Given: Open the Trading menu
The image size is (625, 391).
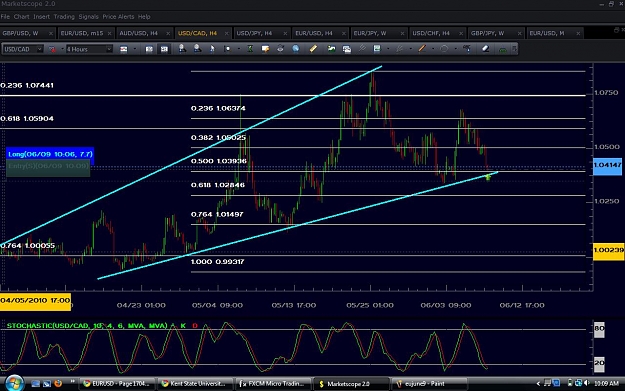Looking at the screenshot, I should pos(64,17).
